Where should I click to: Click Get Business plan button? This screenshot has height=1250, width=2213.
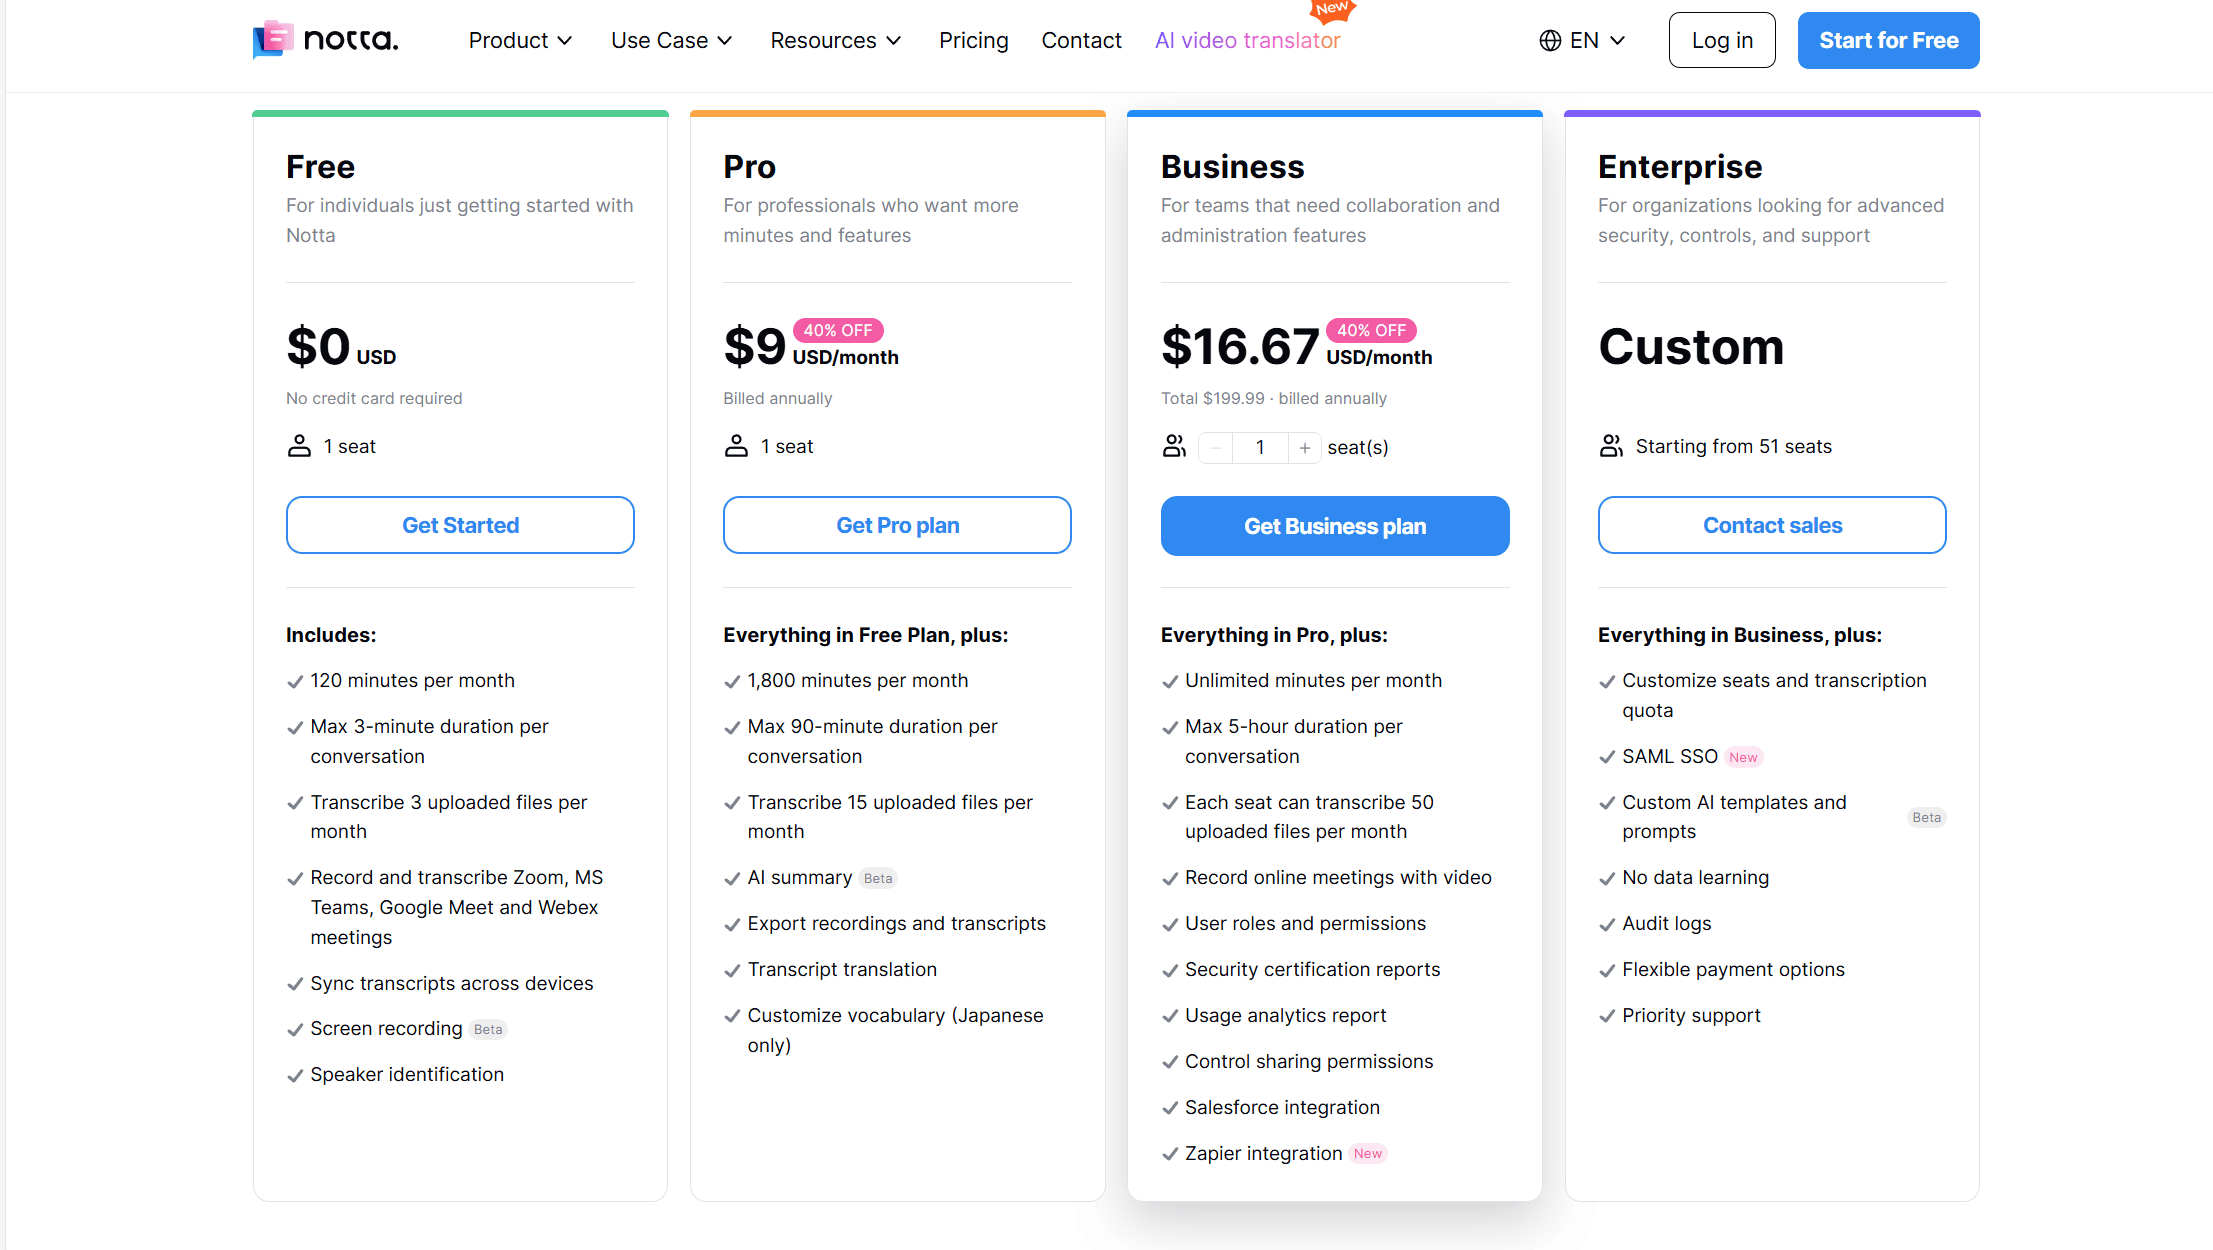tap(1335, 526)
